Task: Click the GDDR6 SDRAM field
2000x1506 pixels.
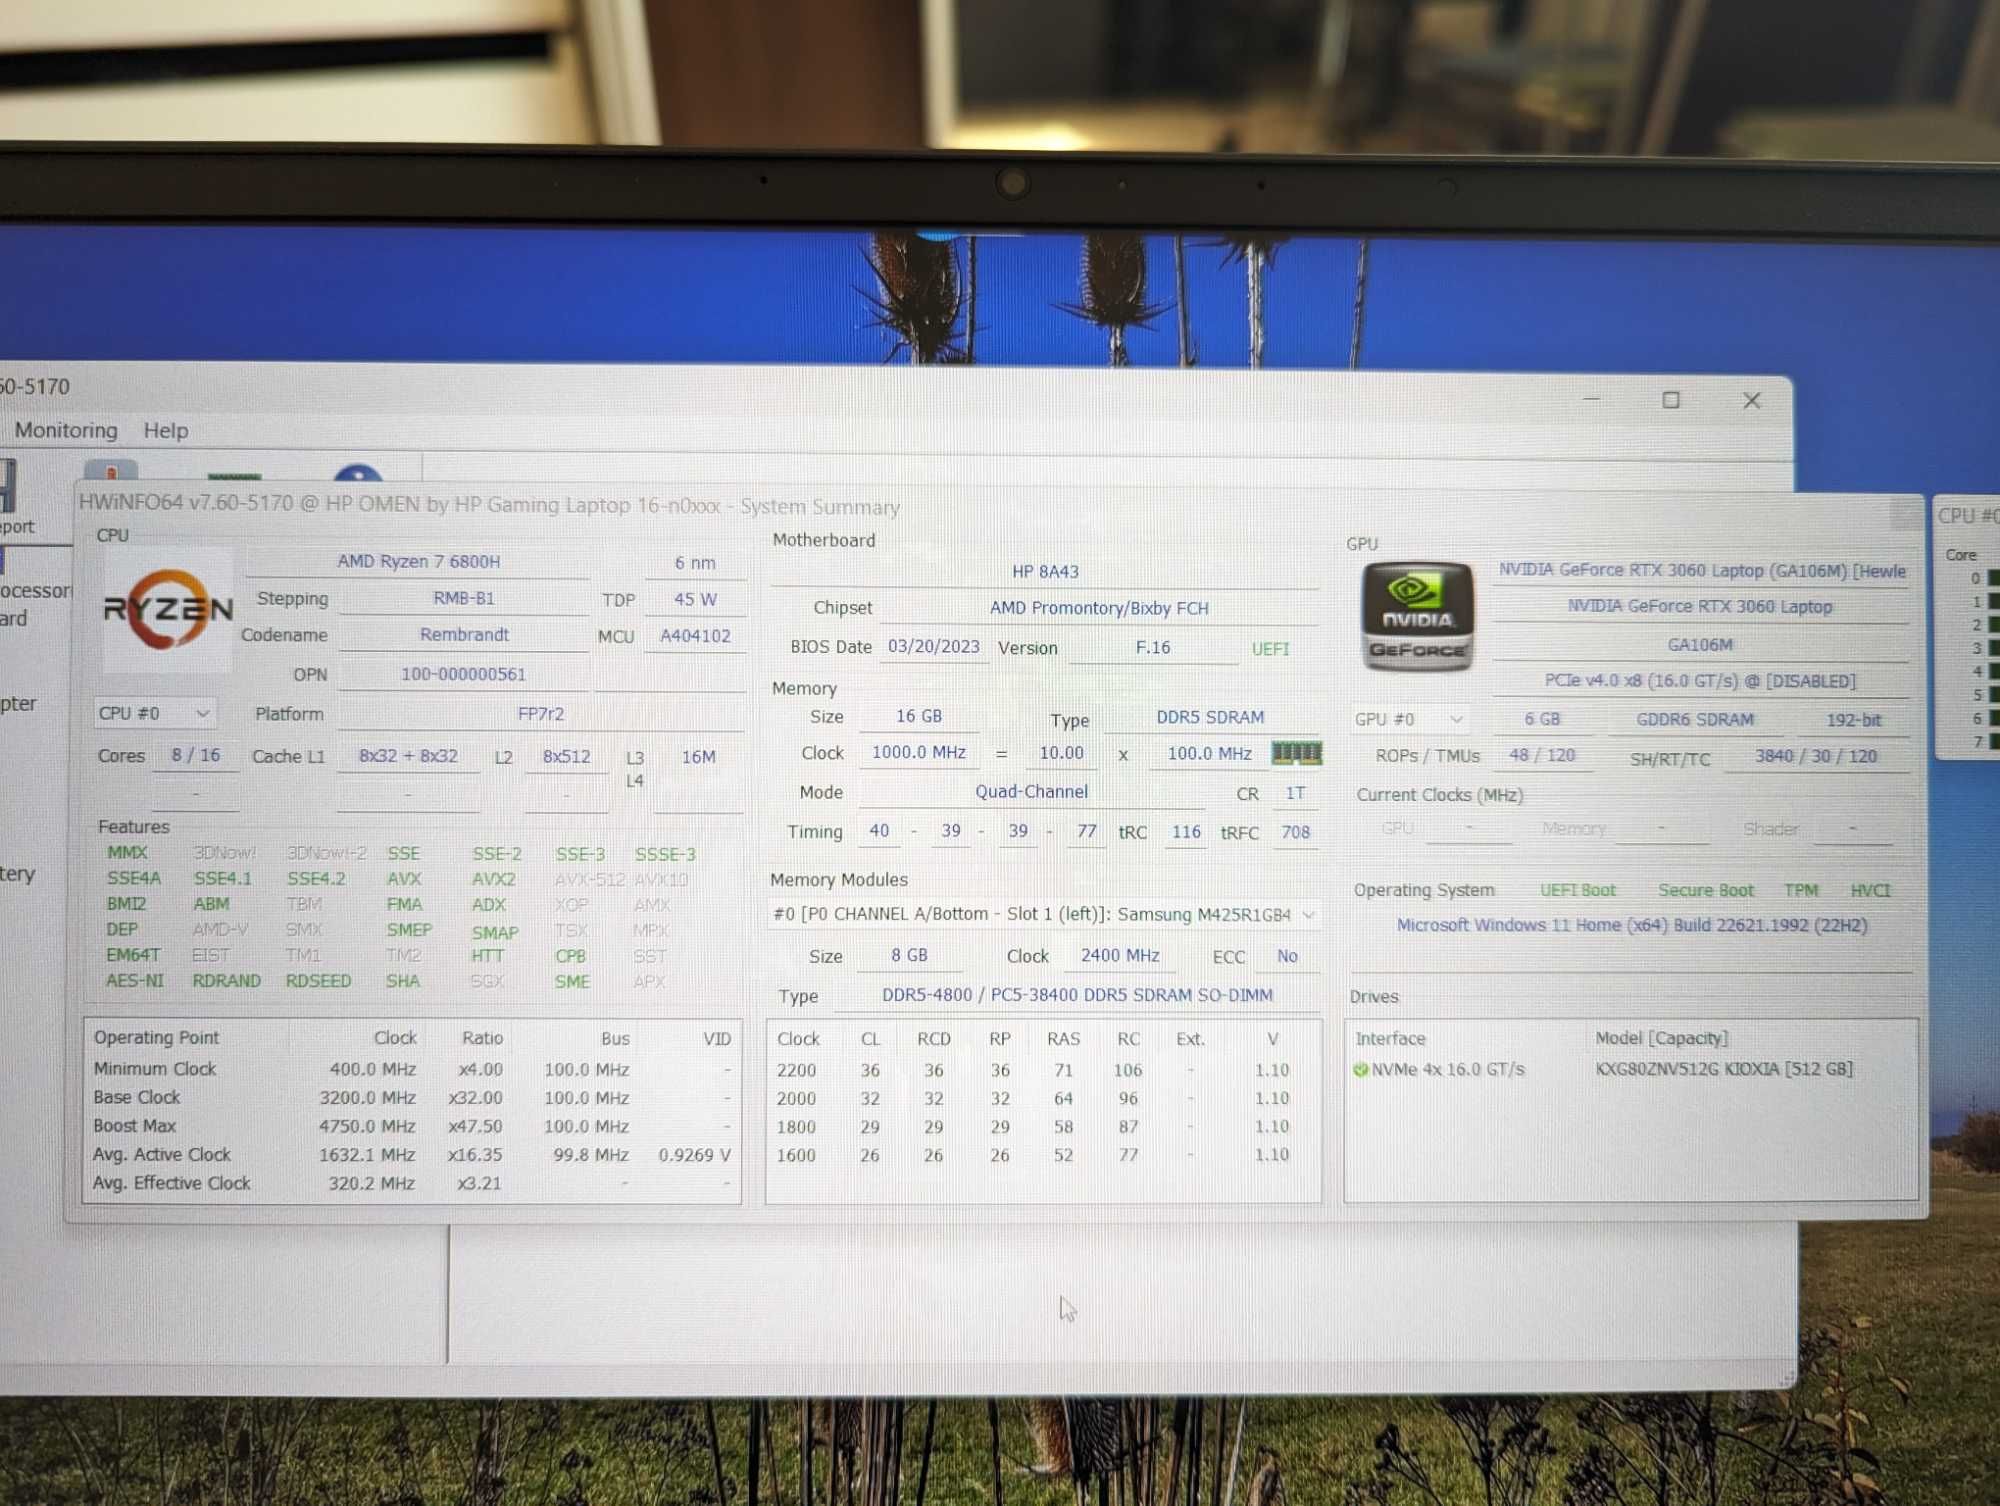Action: click(1695, 720)
